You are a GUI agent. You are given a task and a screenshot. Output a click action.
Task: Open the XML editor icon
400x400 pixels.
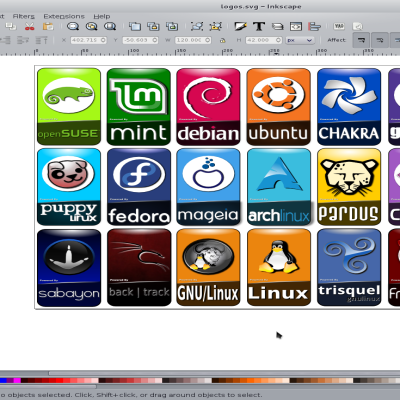(296, 26)
